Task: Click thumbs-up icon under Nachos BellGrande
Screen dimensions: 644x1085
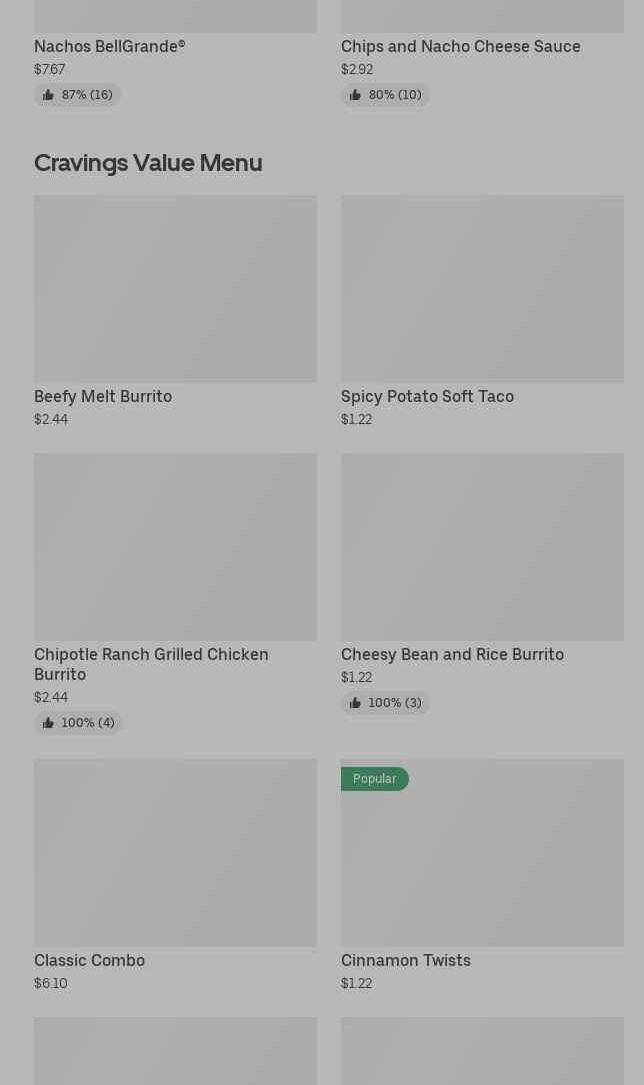Action: [48, 95]
